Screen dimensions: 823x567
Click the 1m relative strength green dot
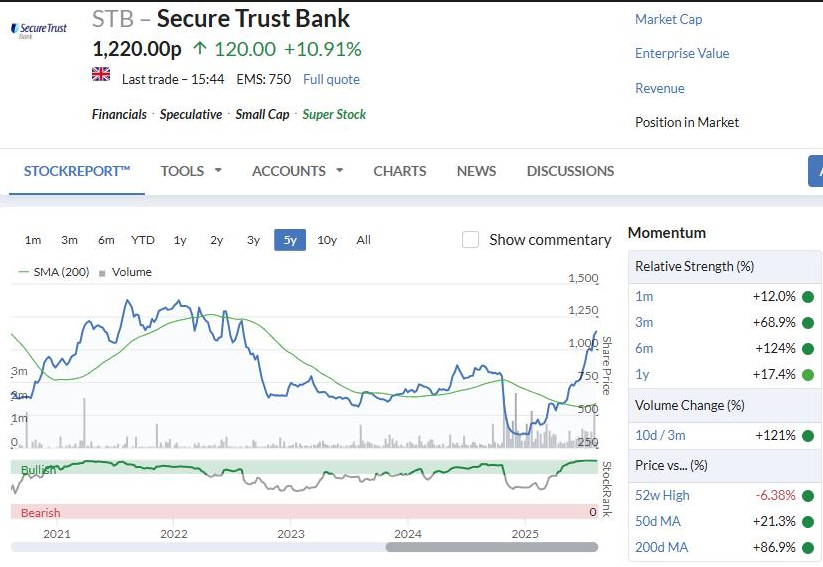(808, 297)
